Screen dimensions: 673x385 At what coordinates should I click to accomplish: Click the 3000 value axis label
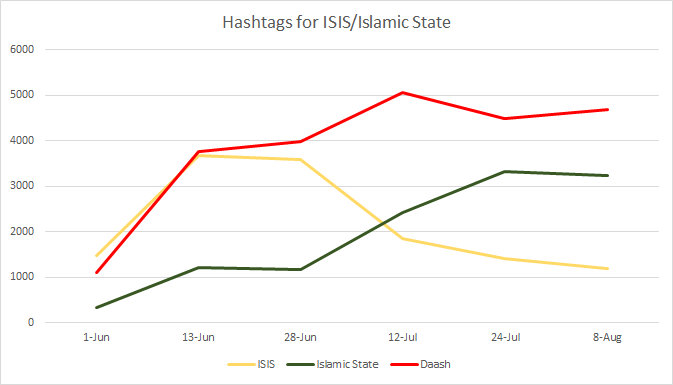pyautogui.click(x=22, y=186)
